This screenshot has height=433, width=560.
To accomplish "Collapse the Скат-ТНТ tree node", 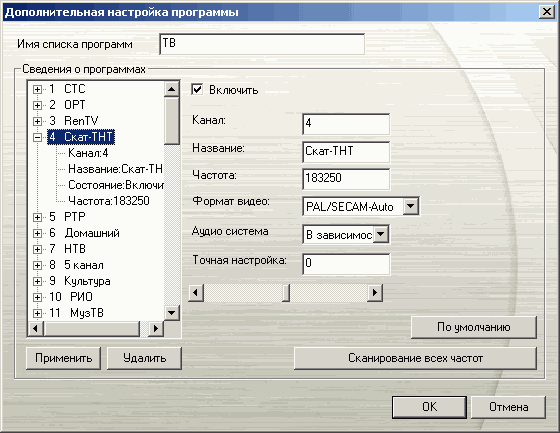I will (x=37, y=137).
